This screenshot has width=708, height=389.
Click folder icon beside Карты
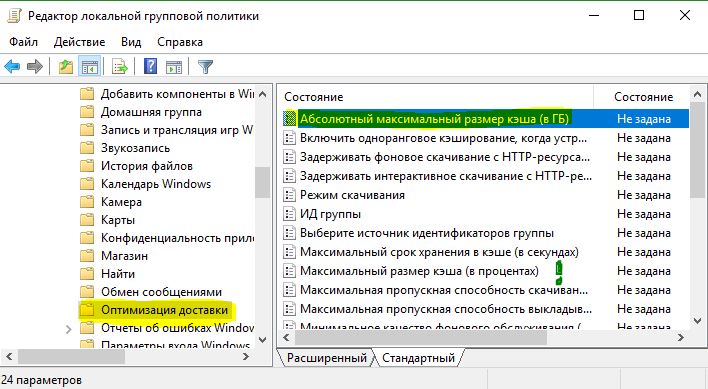tap(87, 220)
